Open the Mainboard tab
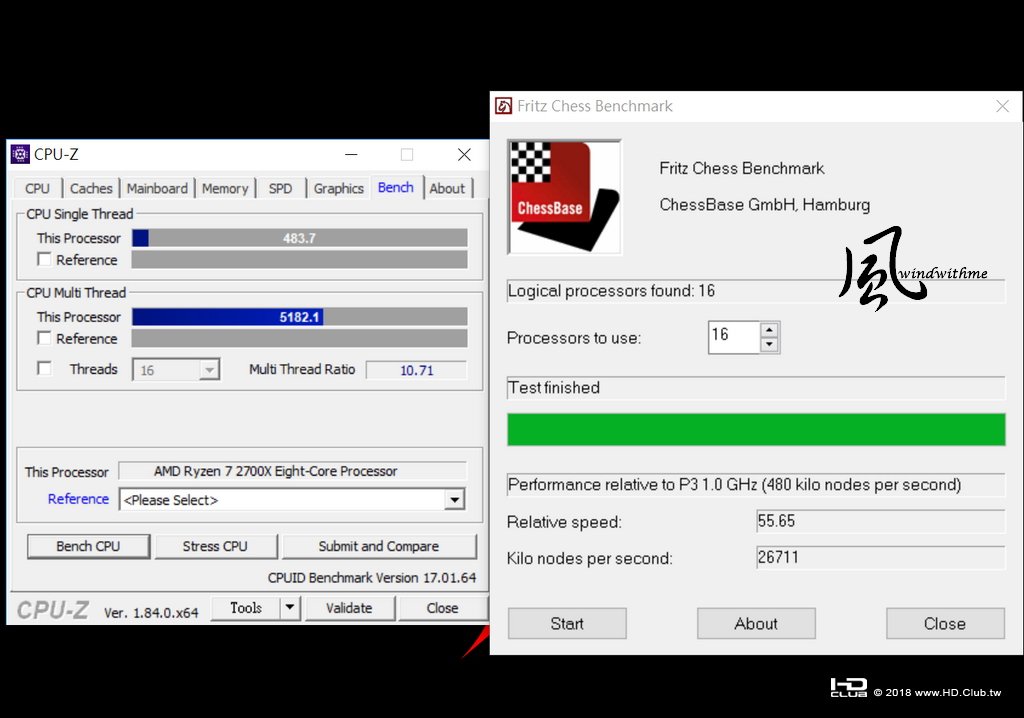Image resolution: width=1024 pixels, height=718 pixels. (x=157, y=188)
